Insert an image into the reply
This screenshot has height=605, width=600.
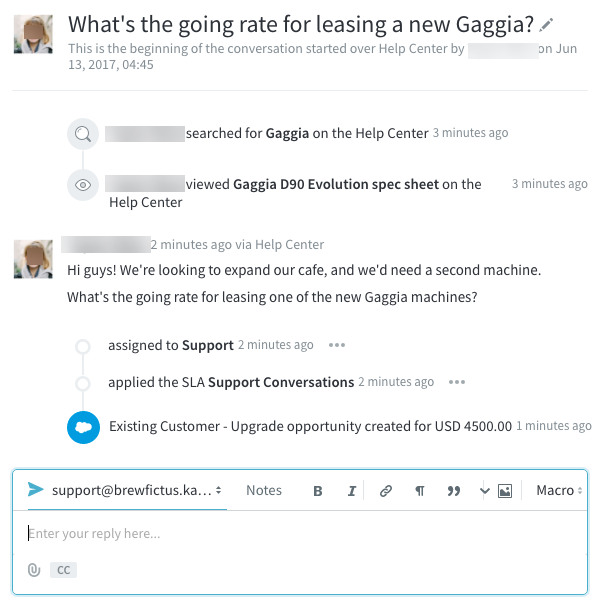[505, 491]
